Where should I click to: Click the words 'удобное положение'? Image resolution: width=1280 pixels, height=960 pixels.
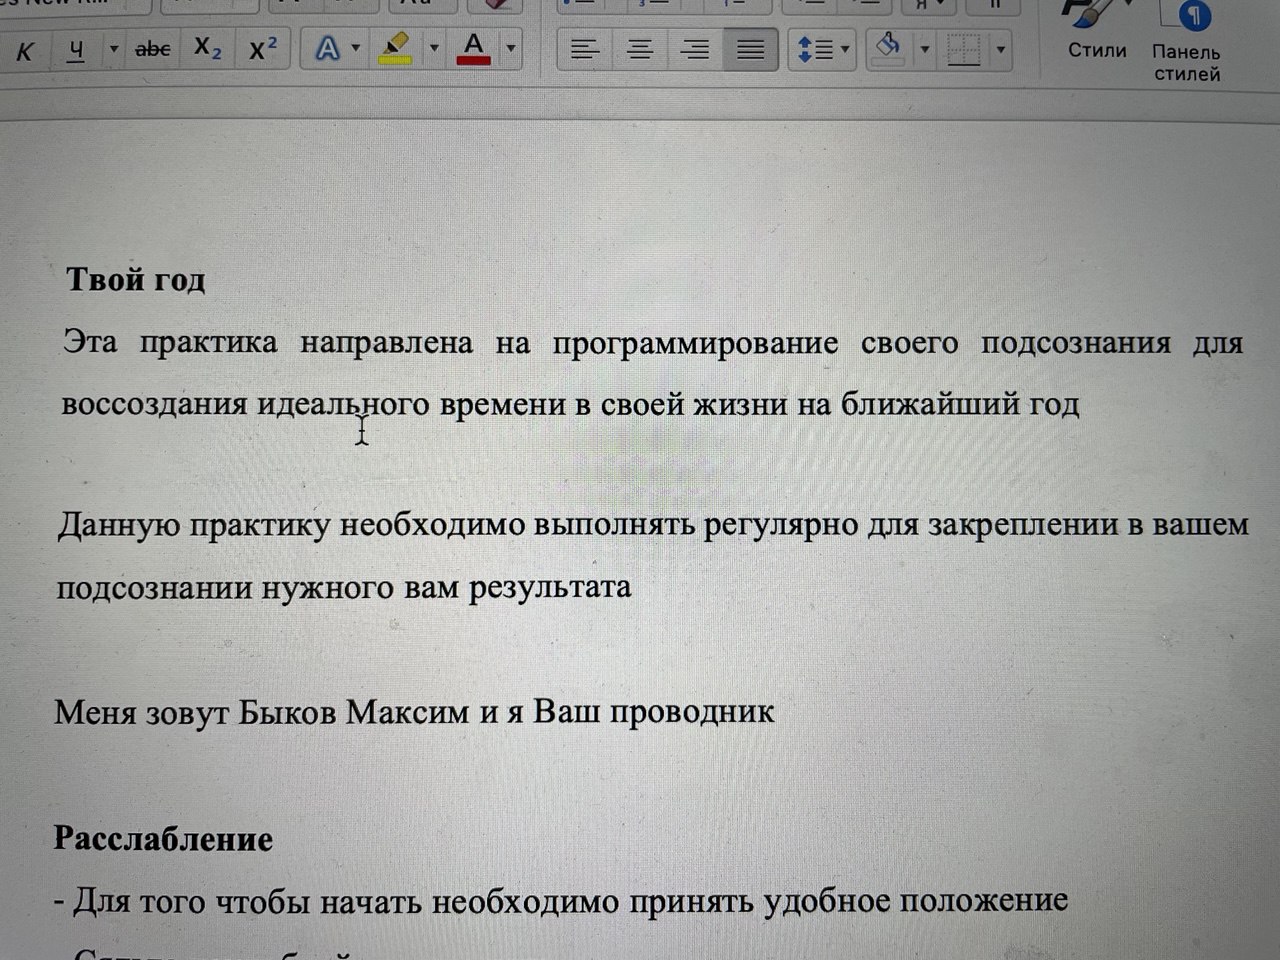(x=916, y=901)
